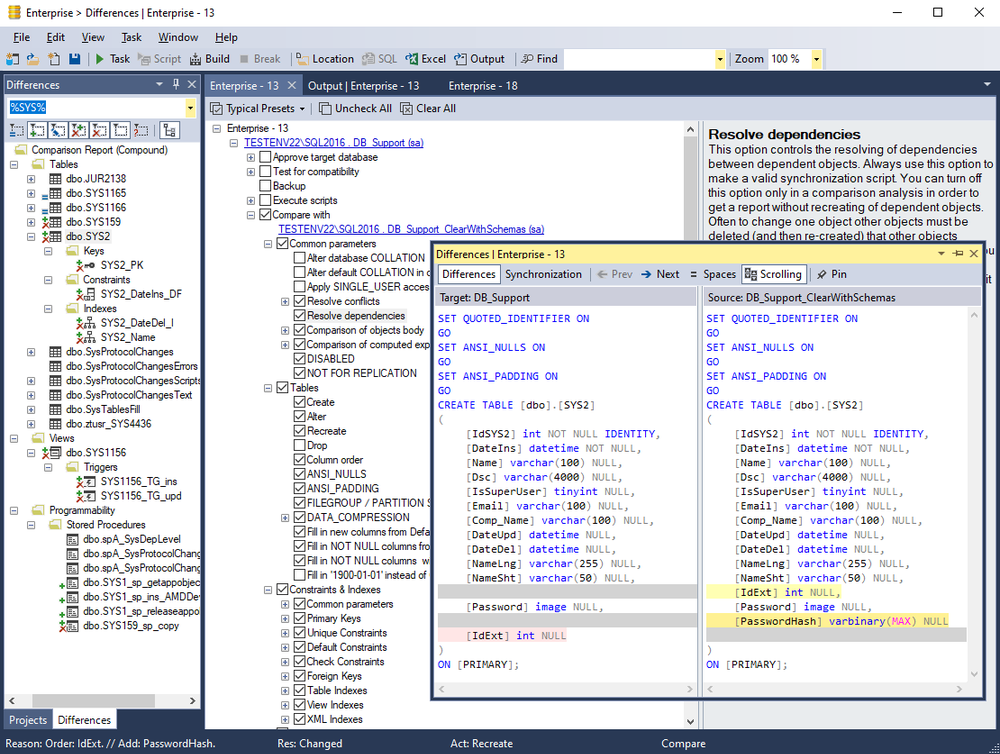Open the Find combo box dropdown arrow
This screenshot has width=1000, height=754.
click(x=720, y=59)
